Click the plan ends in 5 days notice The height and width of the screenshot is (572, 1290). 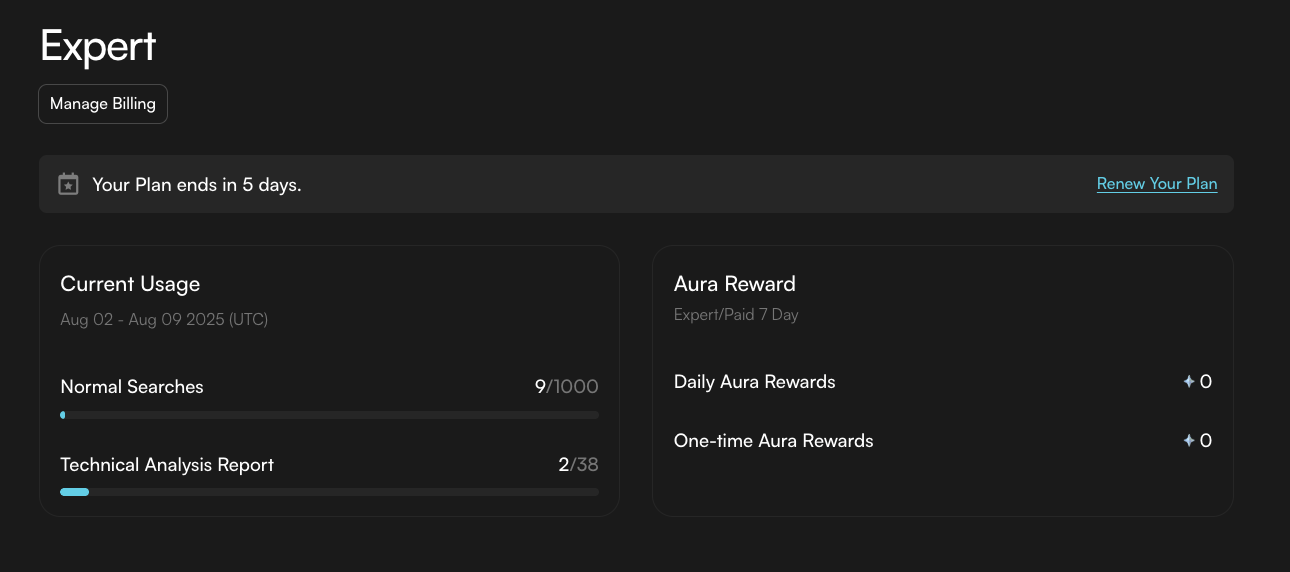pos(197,185)
